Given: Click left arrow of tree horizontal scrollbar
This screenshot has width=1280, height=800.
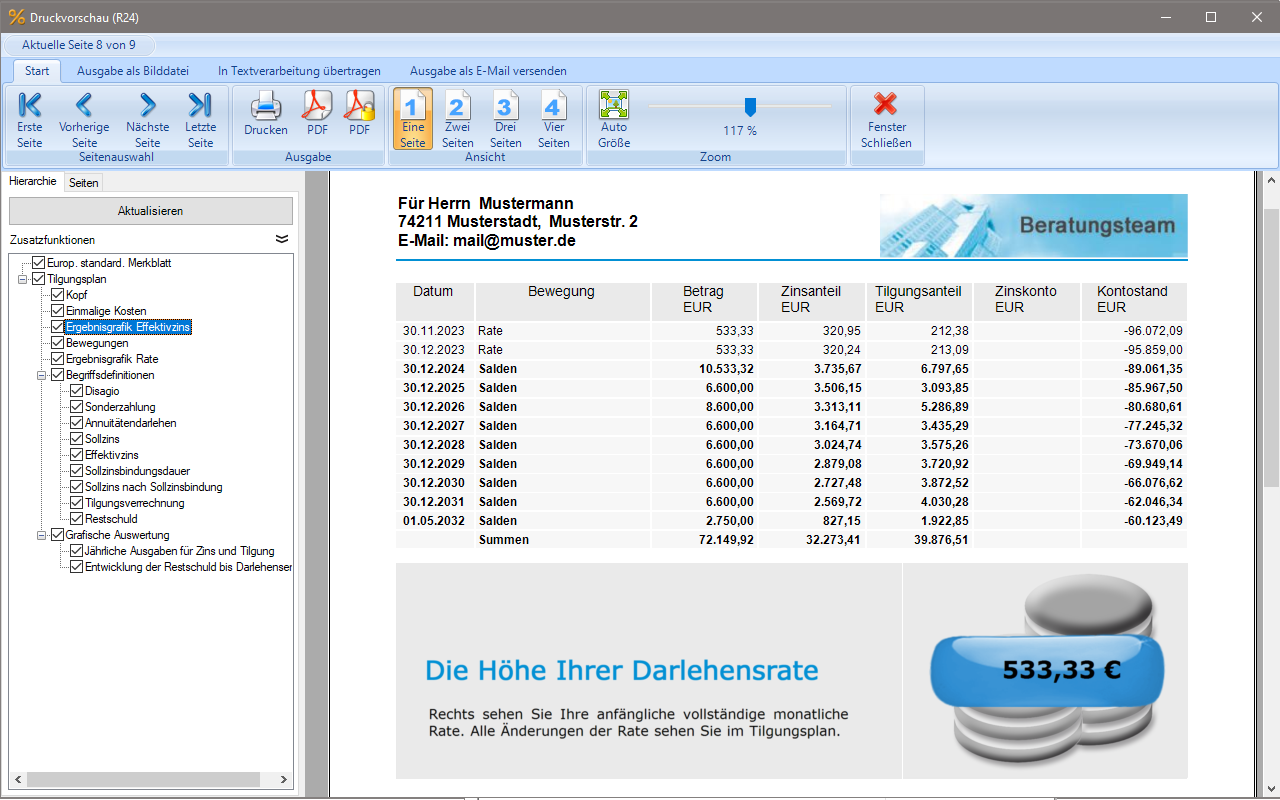Looking at the screenshot, I should pyautogui.click(x=19, y=780).
